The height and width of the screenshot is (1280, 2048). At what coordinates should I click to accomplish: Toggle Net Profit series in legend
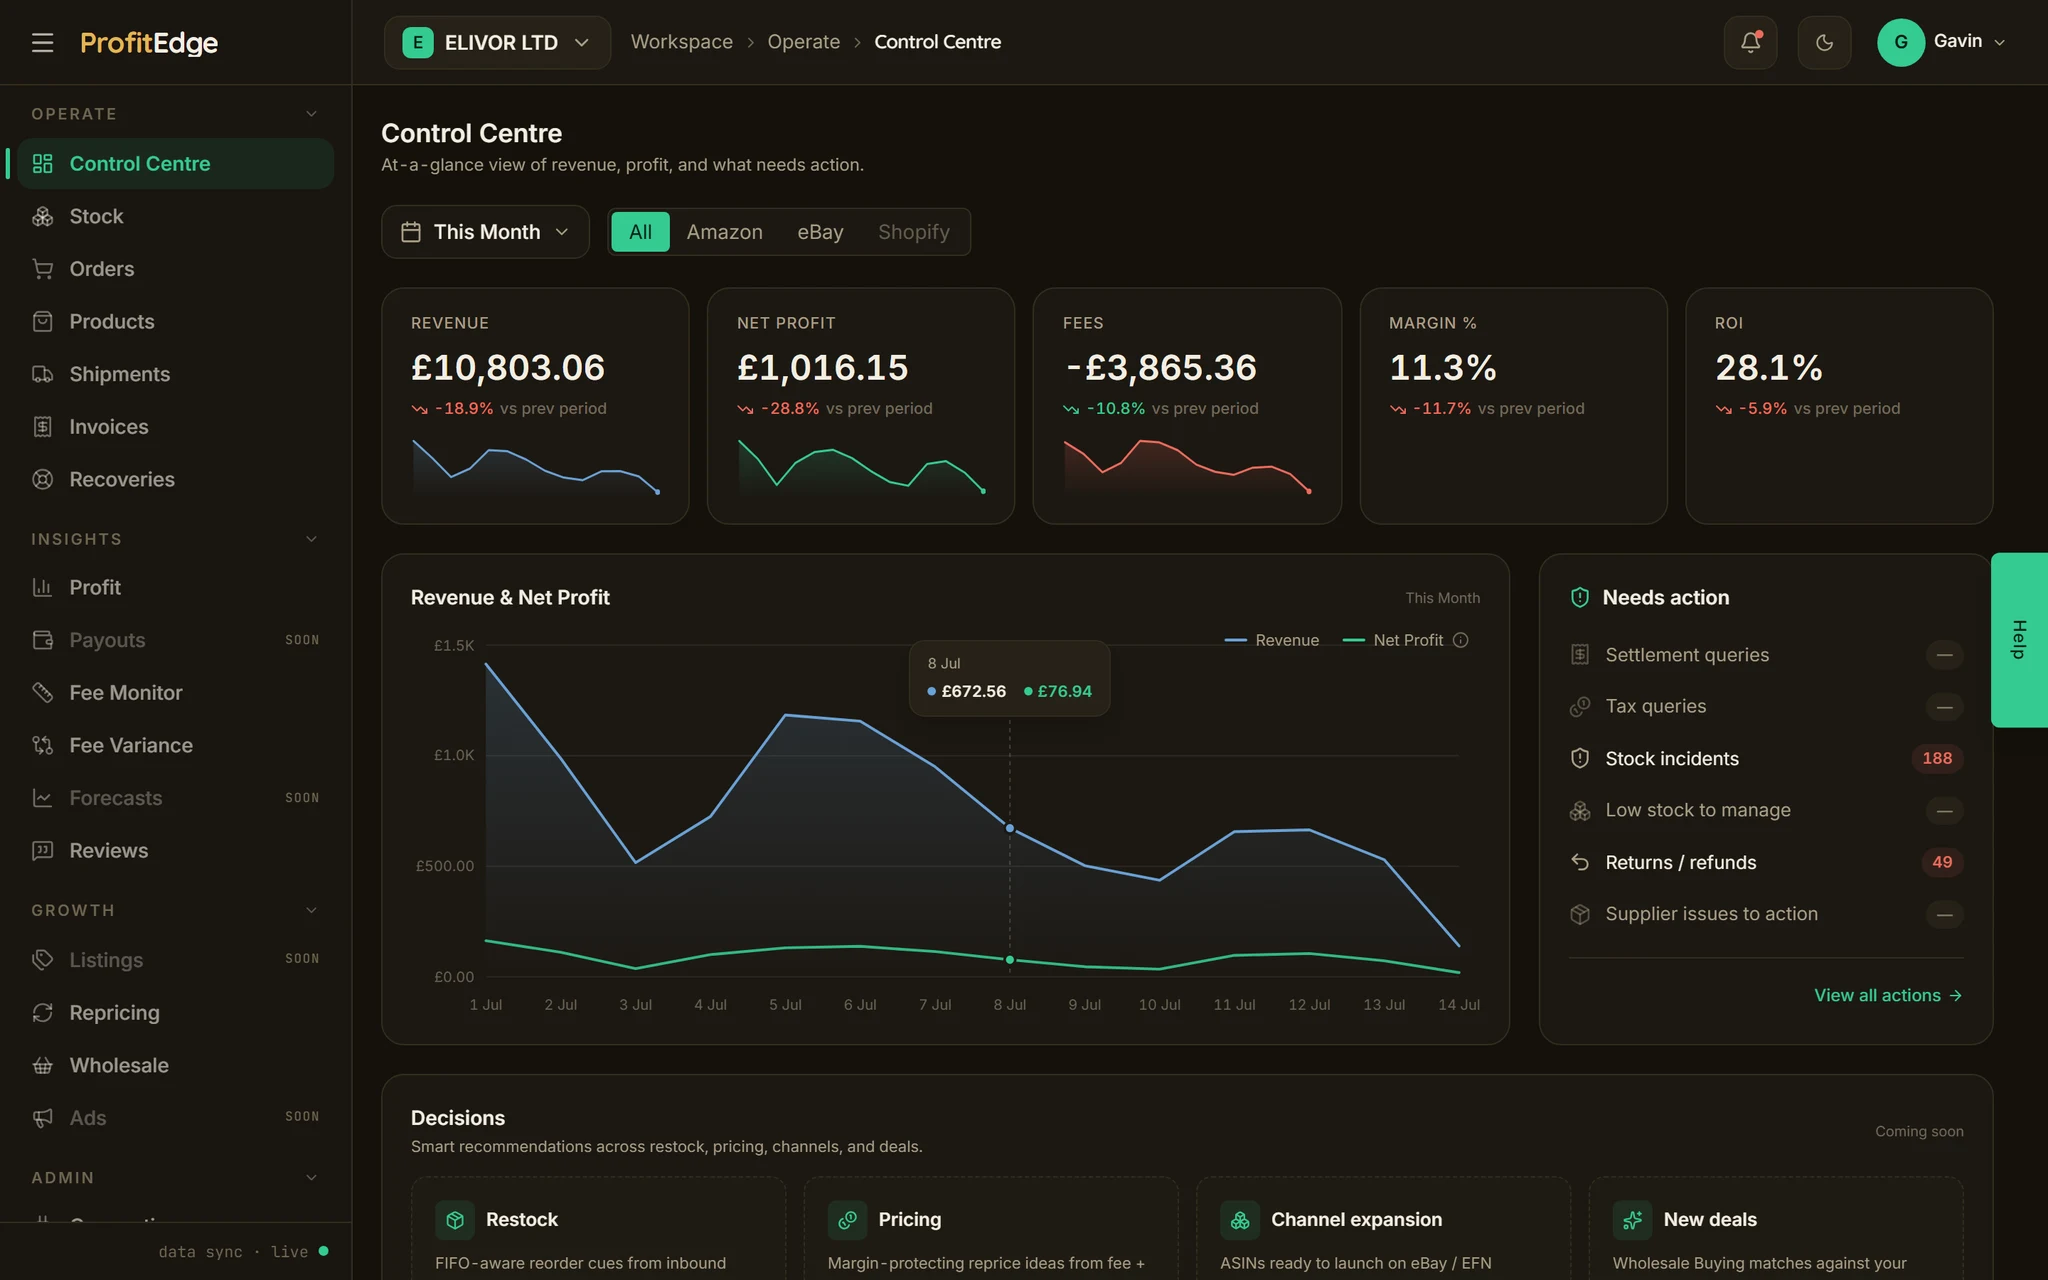pos(1393,640)
